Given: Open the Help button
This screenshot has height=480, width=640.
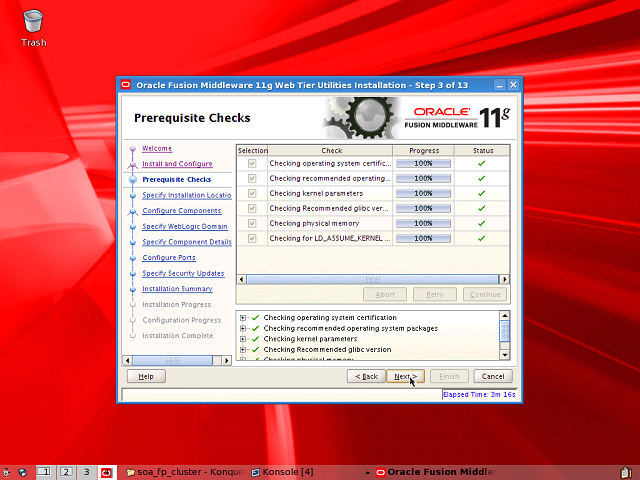Looking at the screenshot, I should [x=146, y=376].
